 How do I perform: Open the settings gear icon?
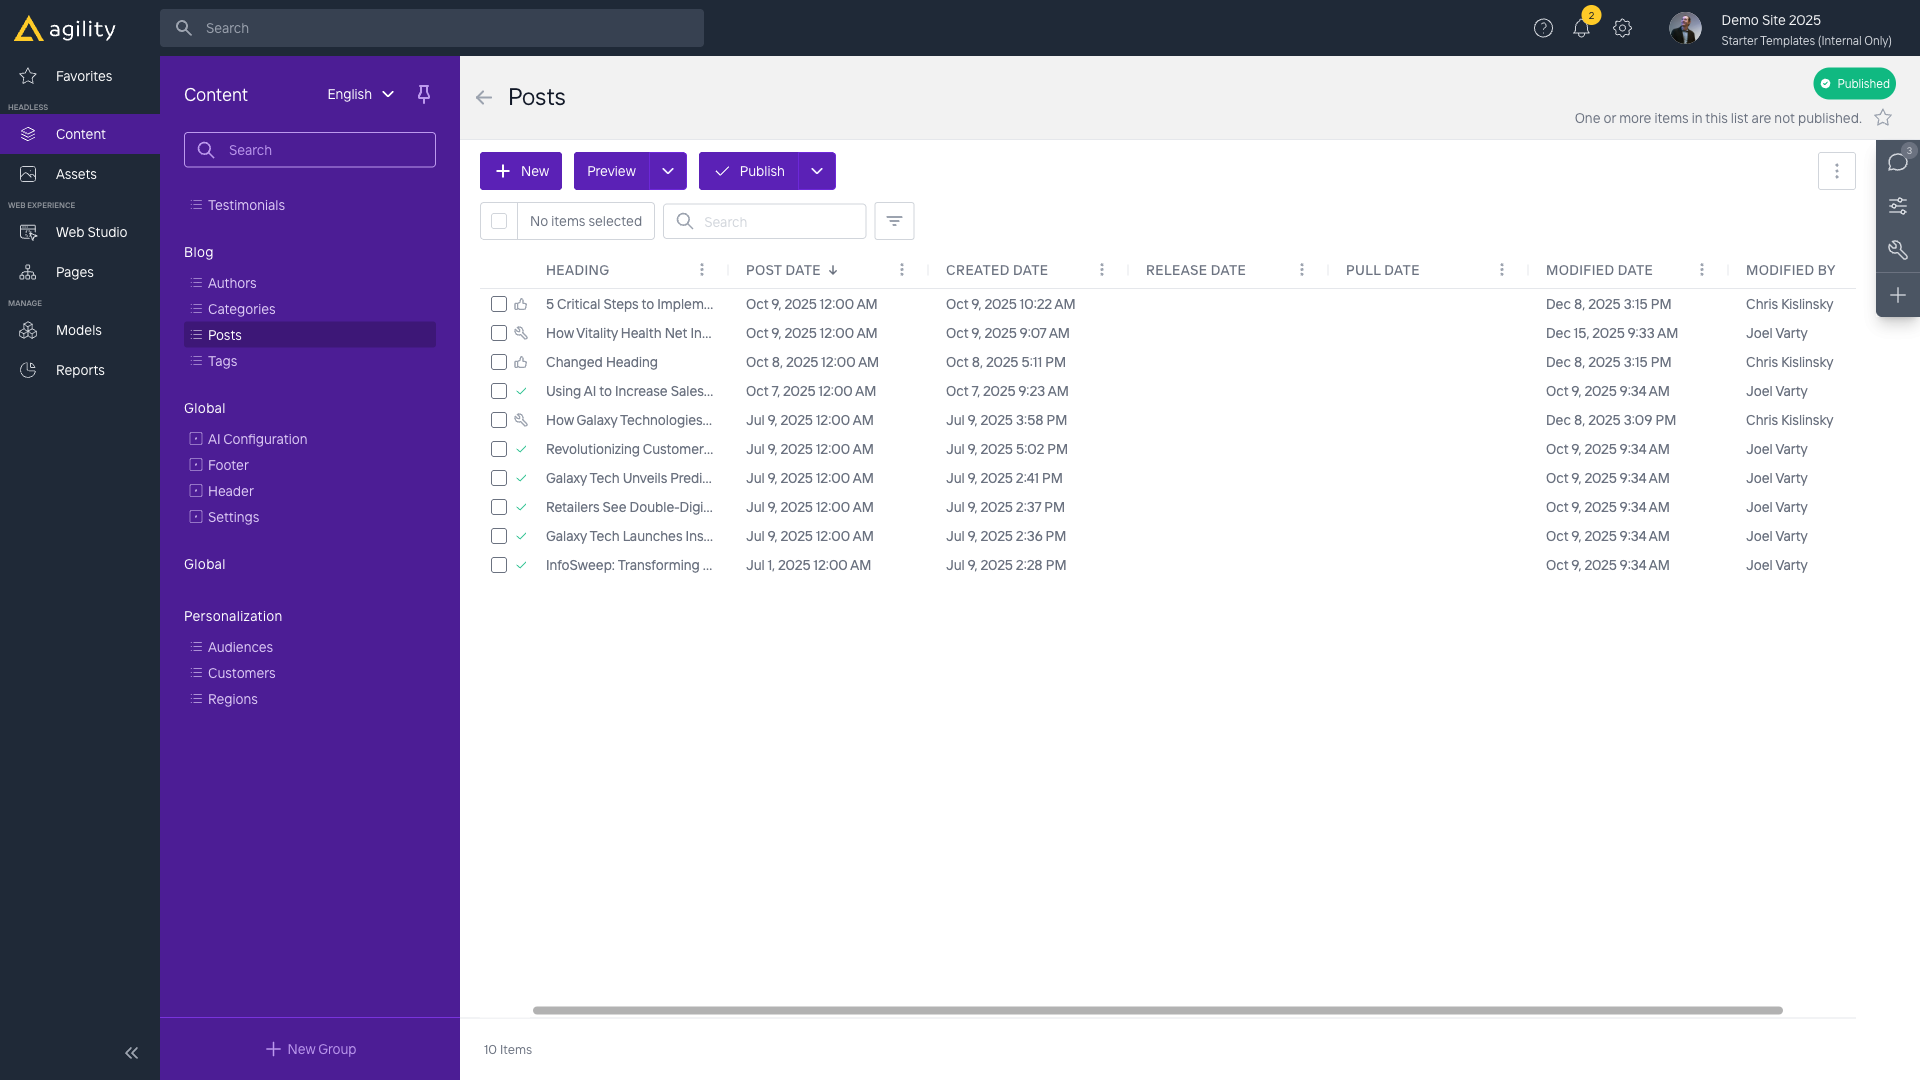pyautogui.click(x=1622, y=29)
